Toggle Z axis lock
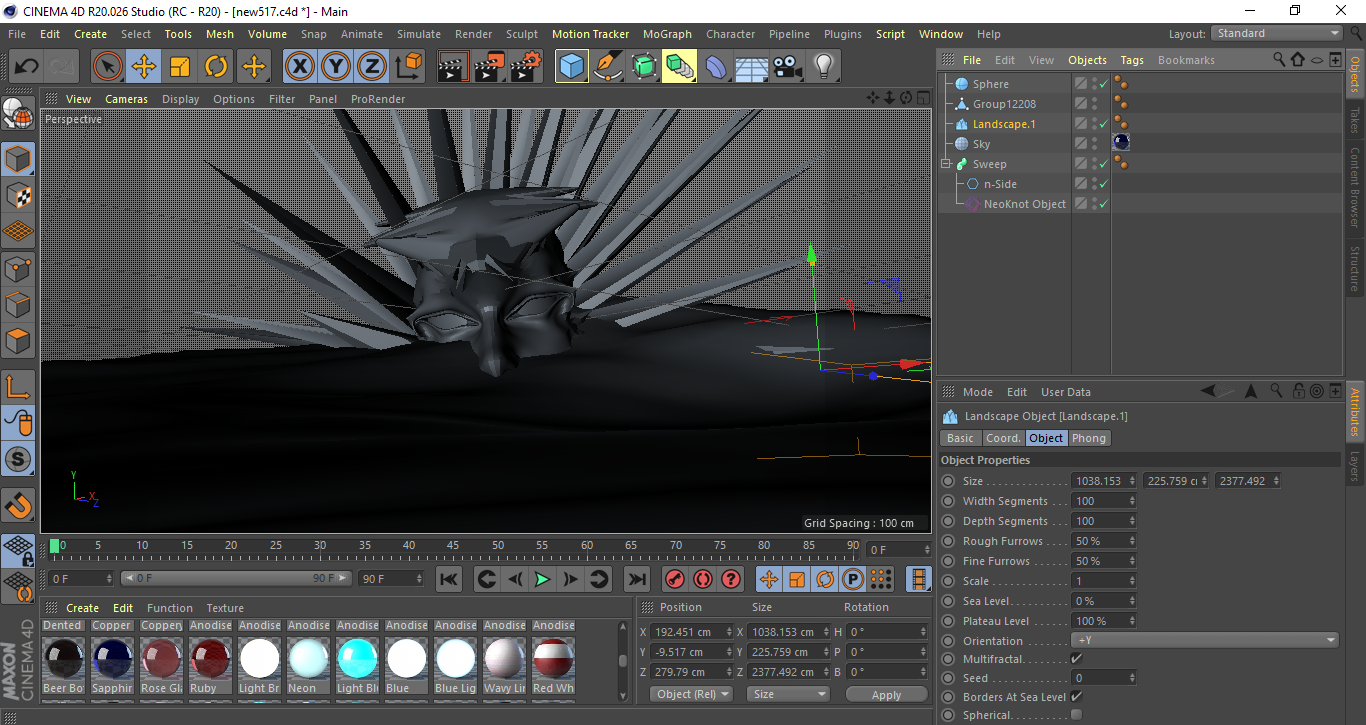The width and height of the screenshot is (1366, 725). (371, 67)
